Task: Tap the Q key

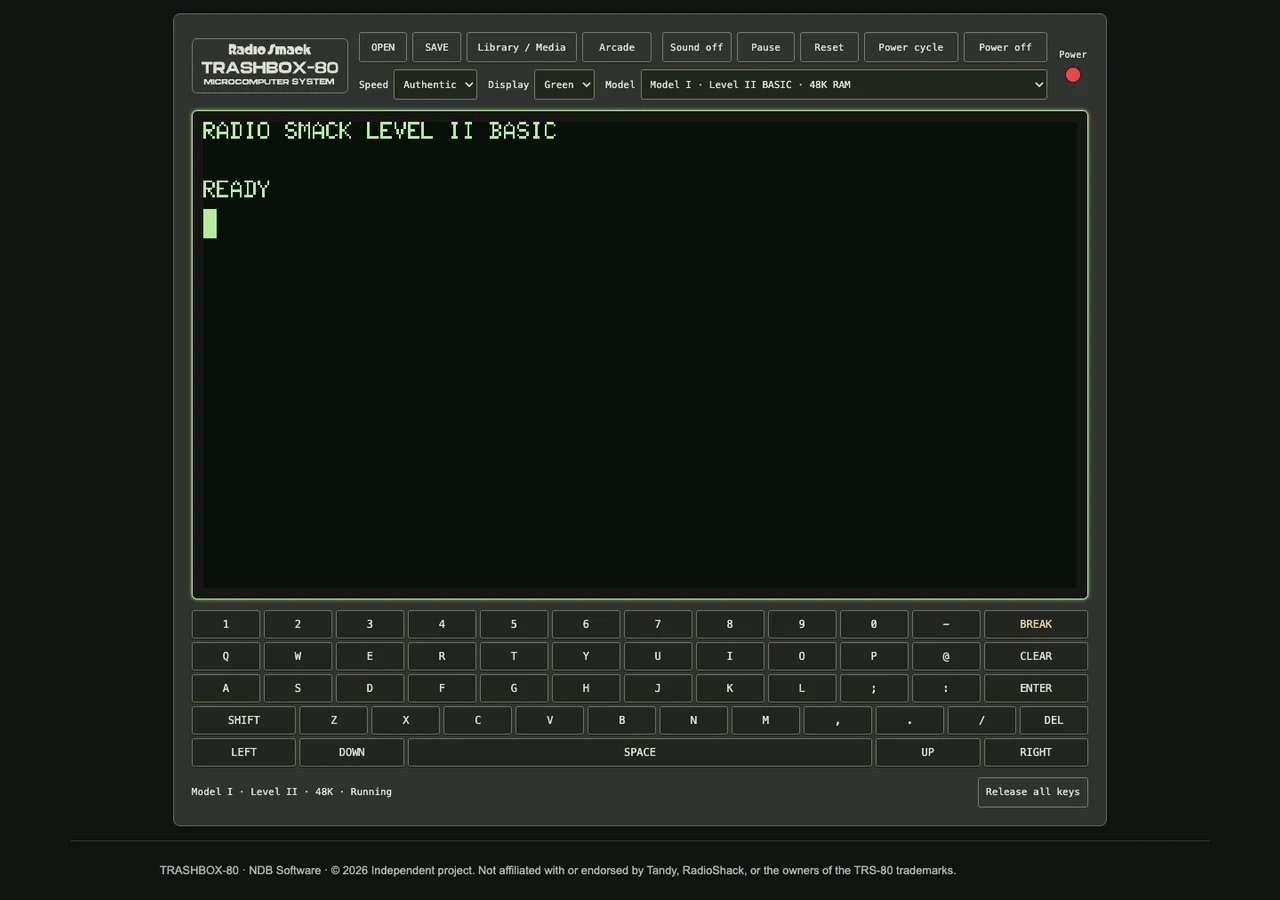Action: point(226,656)
